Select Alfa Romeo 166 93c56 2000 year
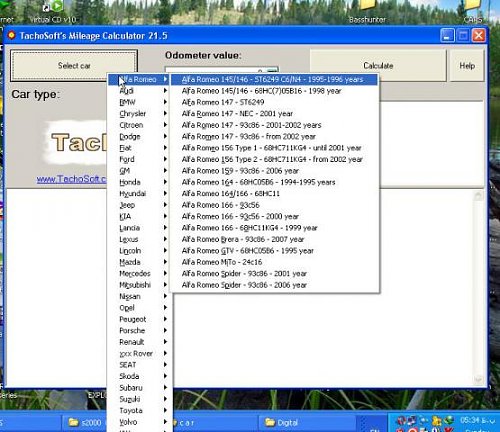Viewport: 500px width, 432px height. coord(274,216)
